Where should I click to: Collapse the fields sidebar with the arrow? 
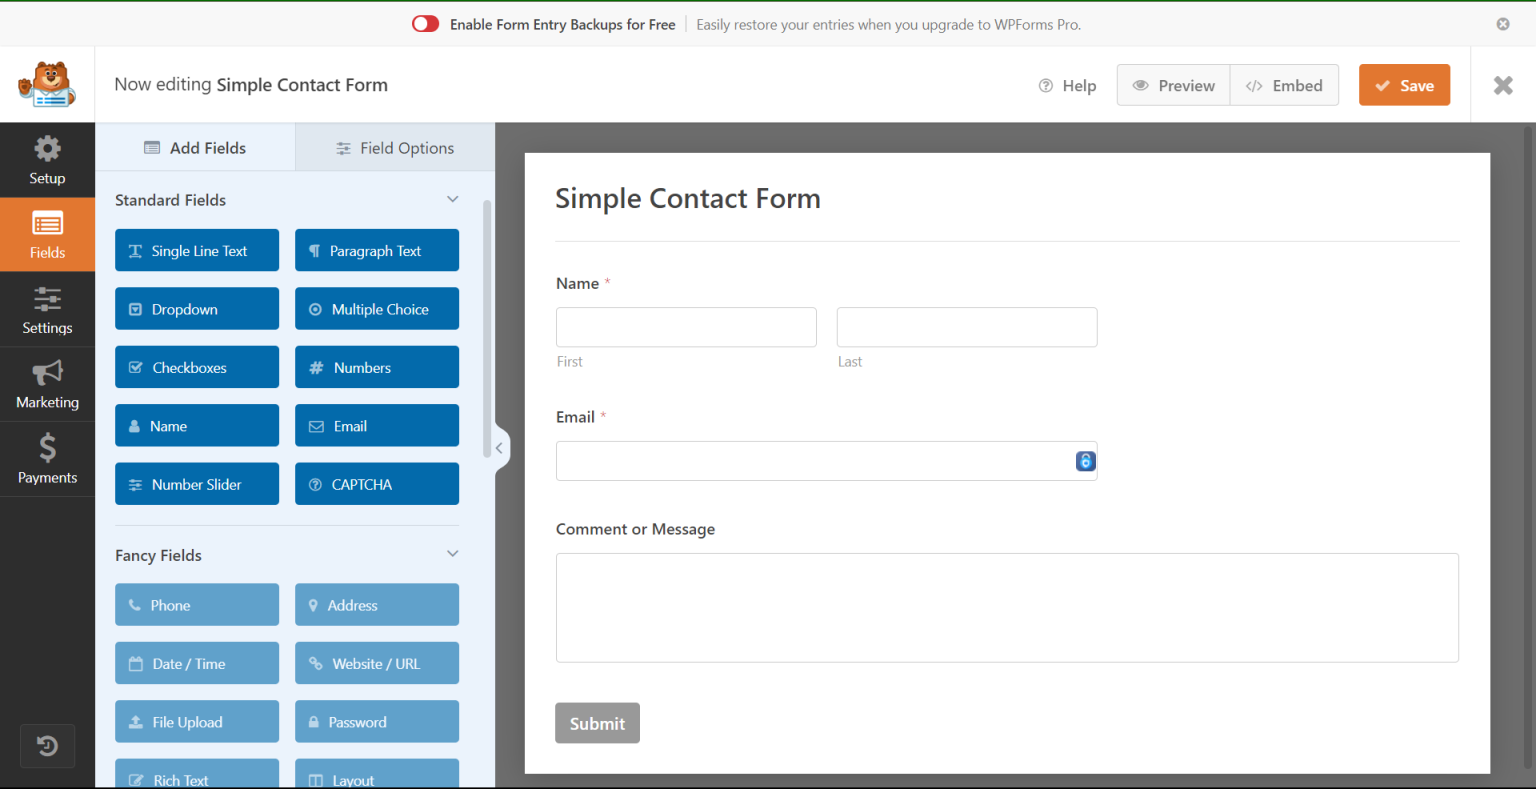click(x=499, y=448)
